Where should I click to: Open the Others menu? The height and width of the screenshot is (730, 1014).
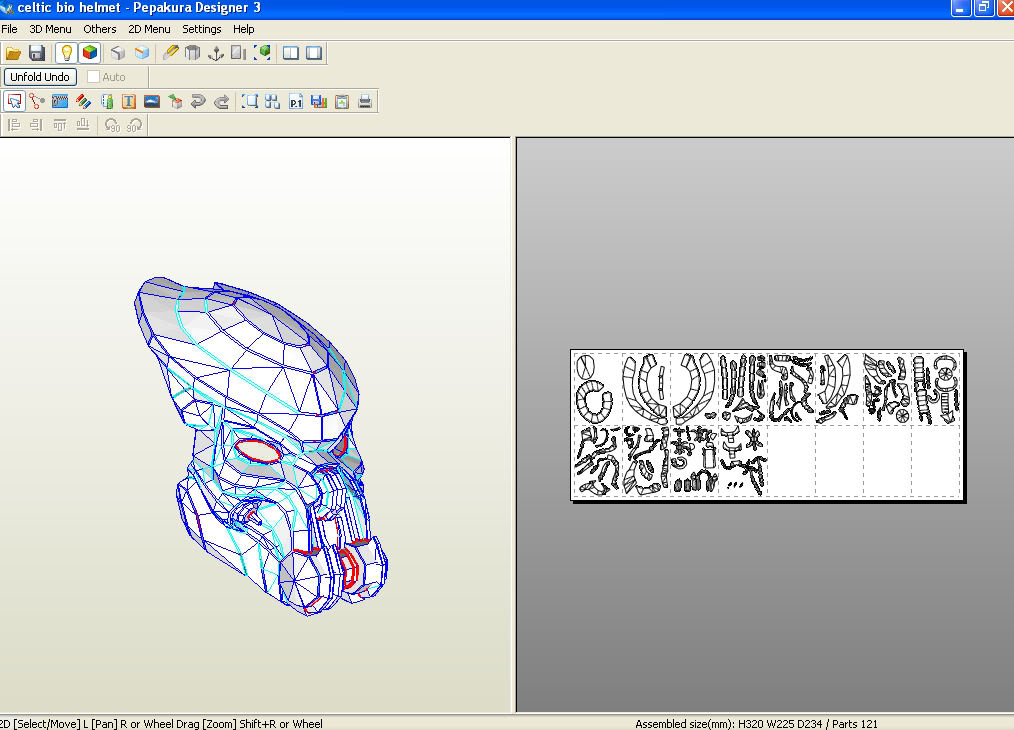[x=100, y=29]
